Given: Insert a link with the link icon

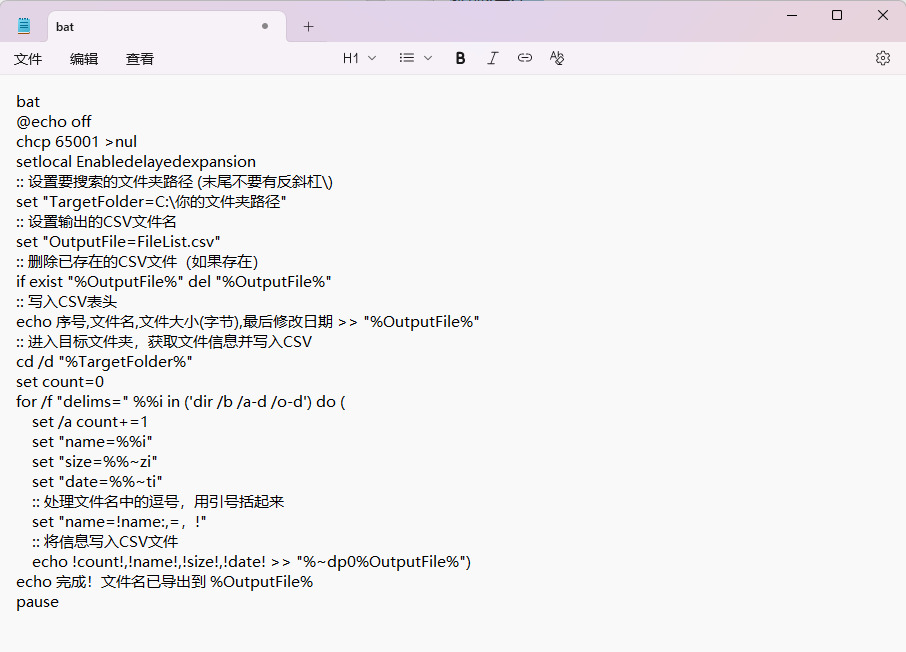Looking at the screenshot, I should pos(524,58).
